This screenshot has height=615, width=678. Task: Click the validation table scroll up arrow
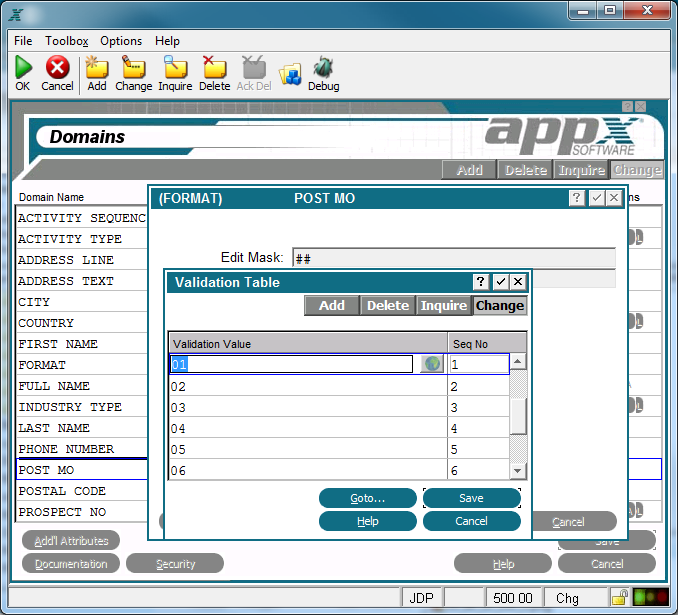pyautogui.click(x=518, y=362)
